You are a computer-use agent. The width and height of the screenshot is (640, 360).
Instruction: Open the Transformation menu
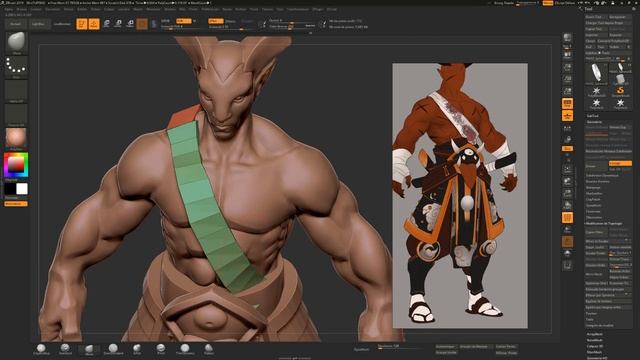[x=298, y=9]
